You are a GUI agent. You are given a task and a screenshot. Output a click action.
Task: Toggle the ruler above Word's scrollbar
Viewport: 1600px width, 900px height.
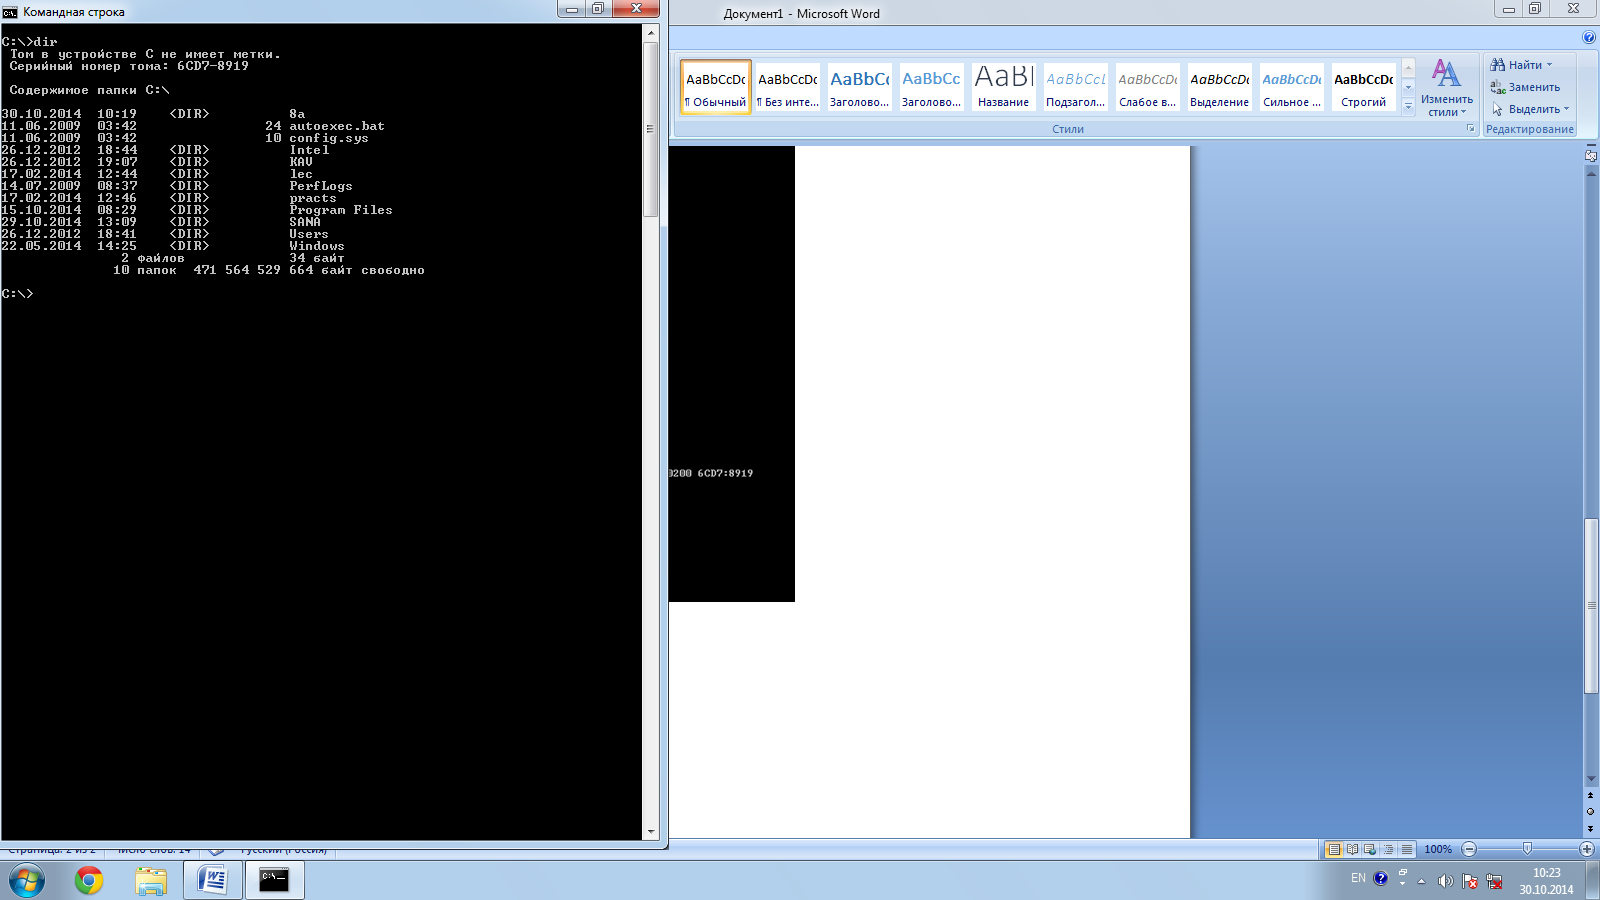point(1591,155)
